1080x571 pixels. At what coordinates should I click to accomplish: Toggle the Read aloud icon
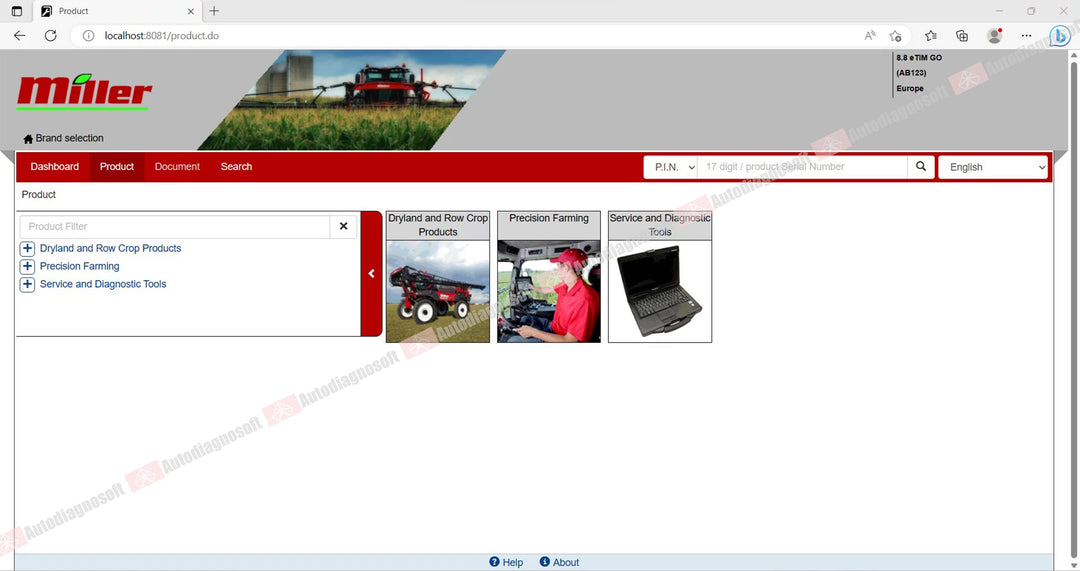tap(870, 36)
